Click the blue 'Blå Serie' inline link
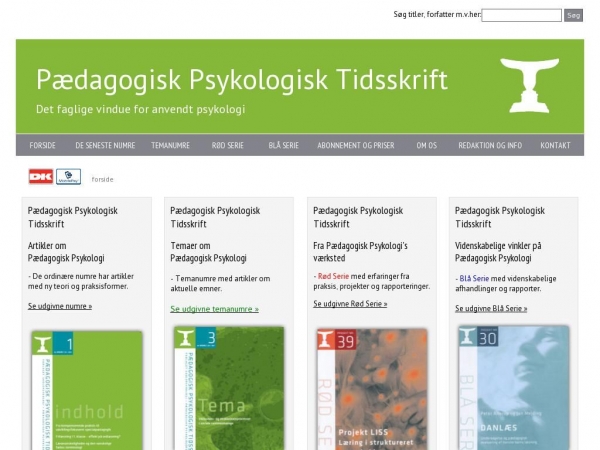This screenshot has width=600, height=450. 474,279
